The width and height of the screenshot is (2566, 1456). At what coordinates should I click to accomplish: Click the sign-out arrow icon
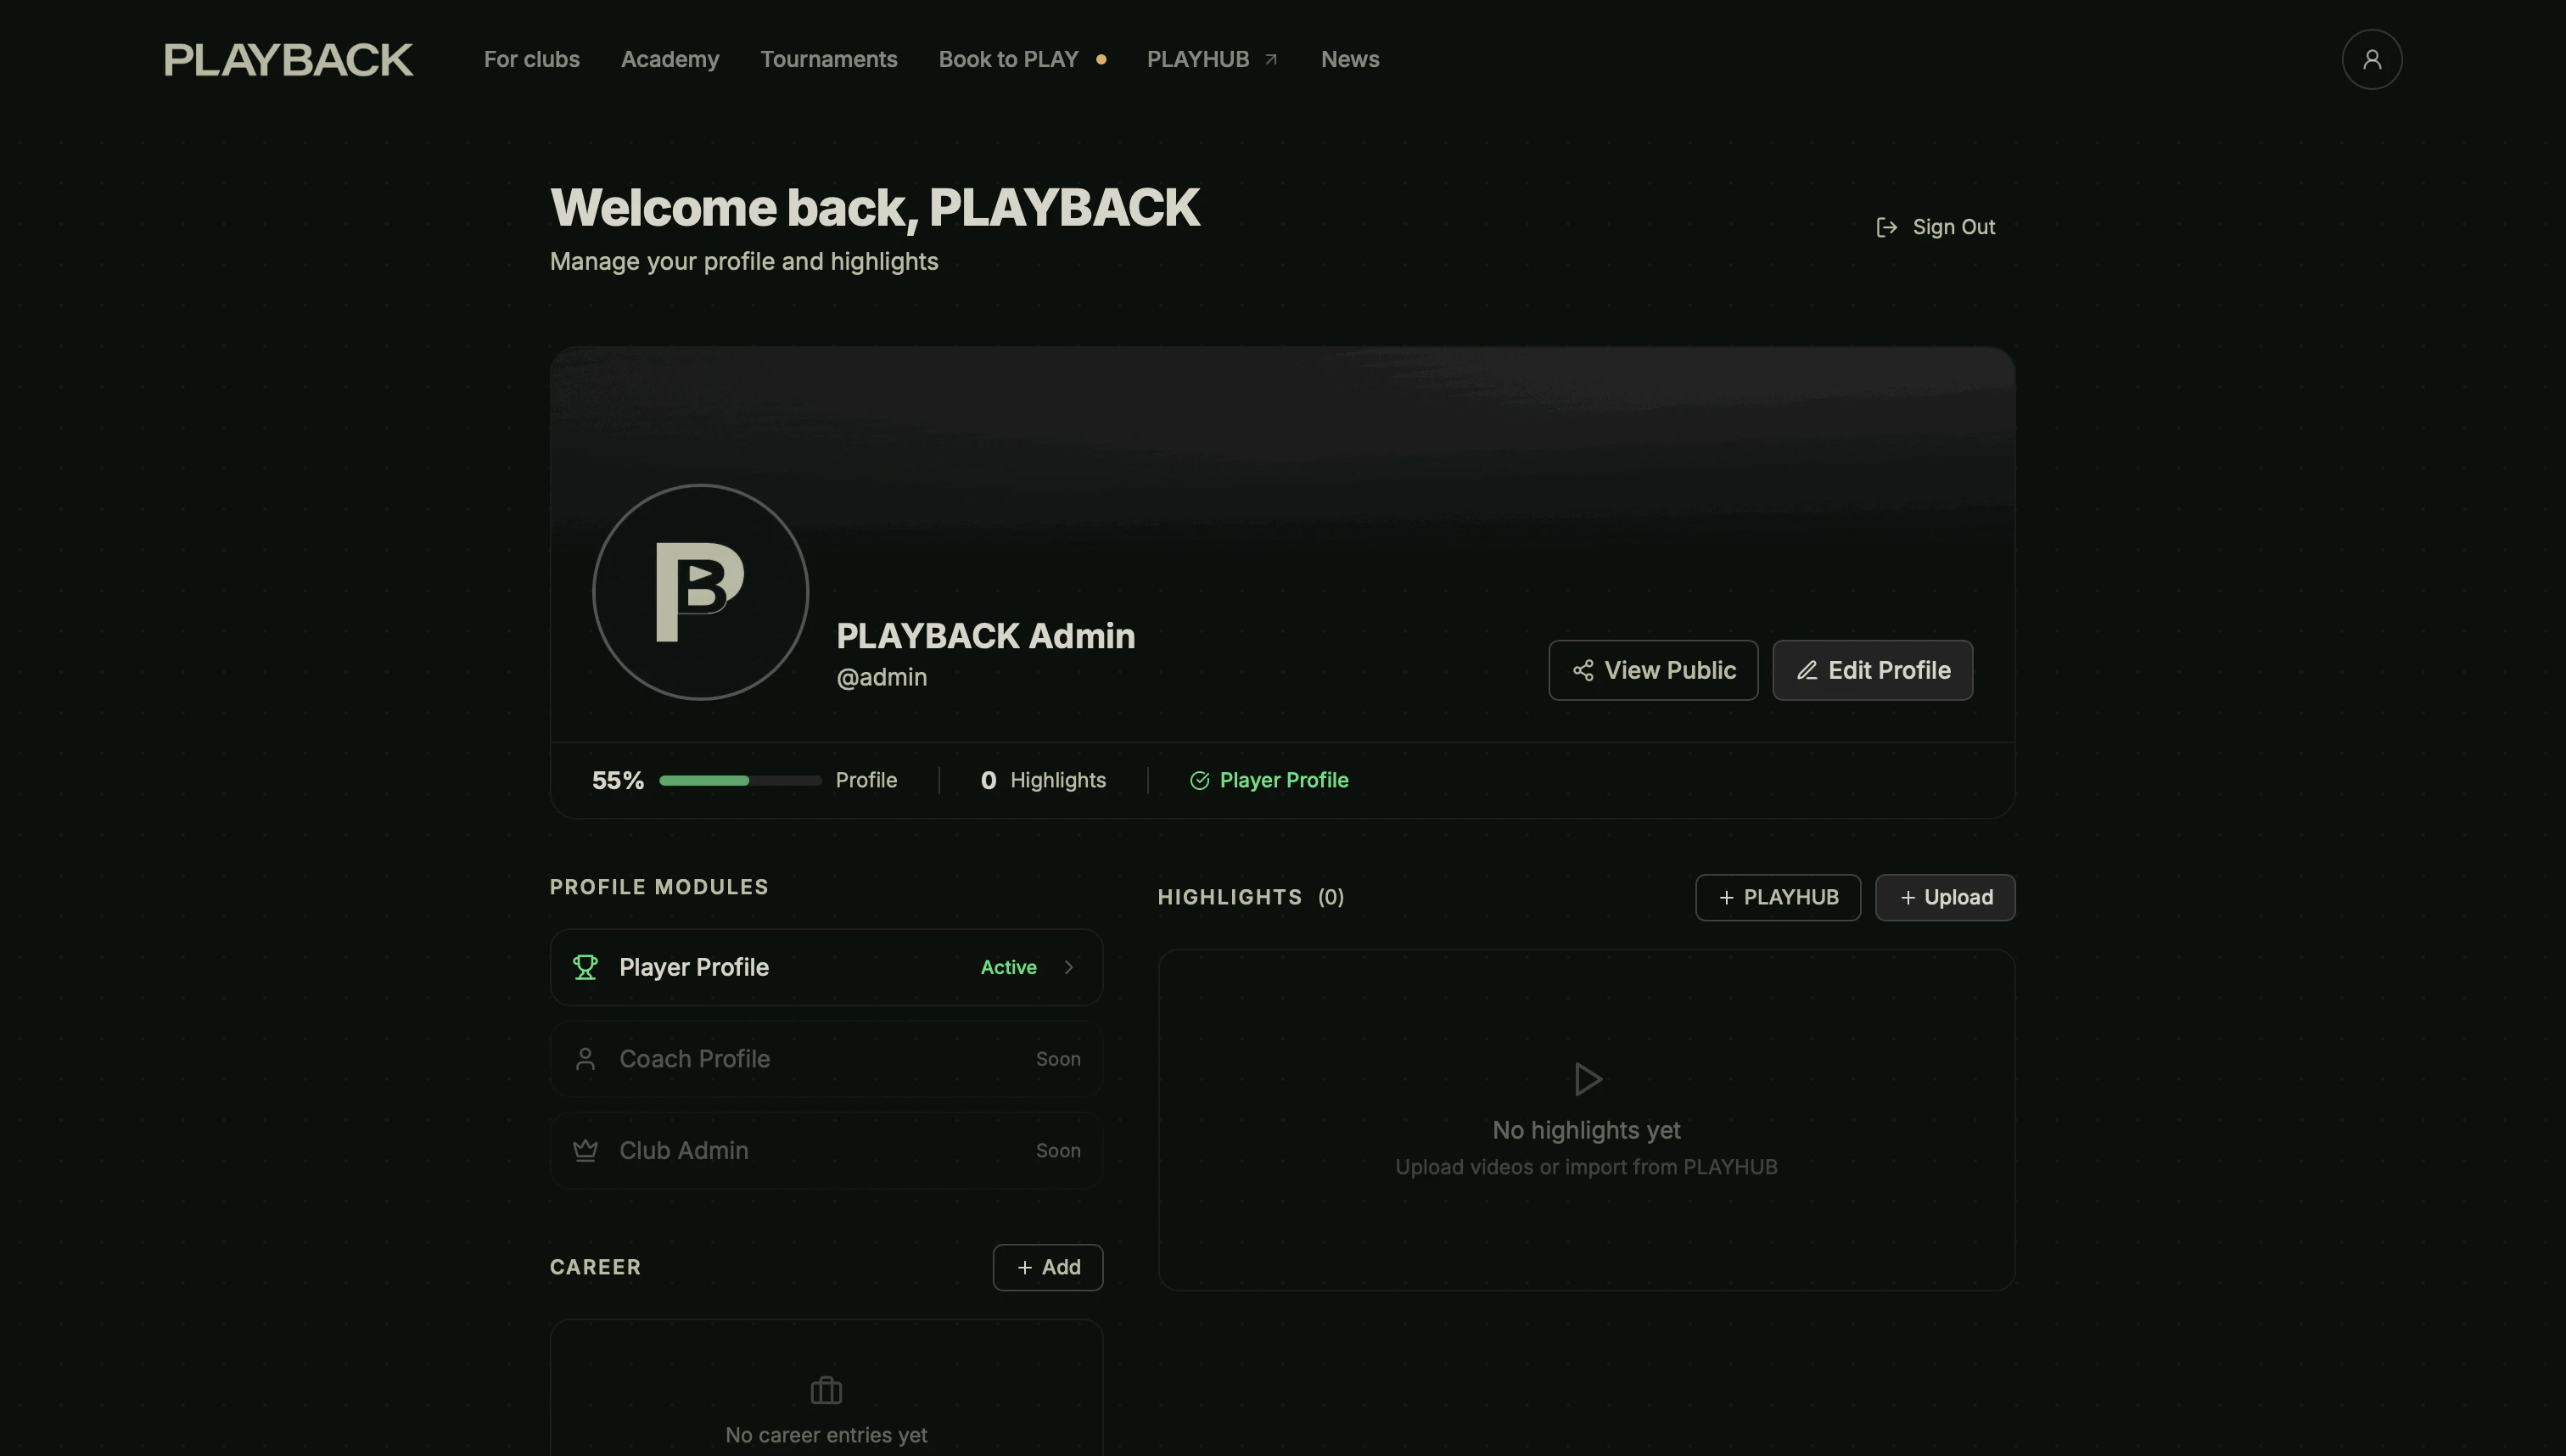point(1886,227)
